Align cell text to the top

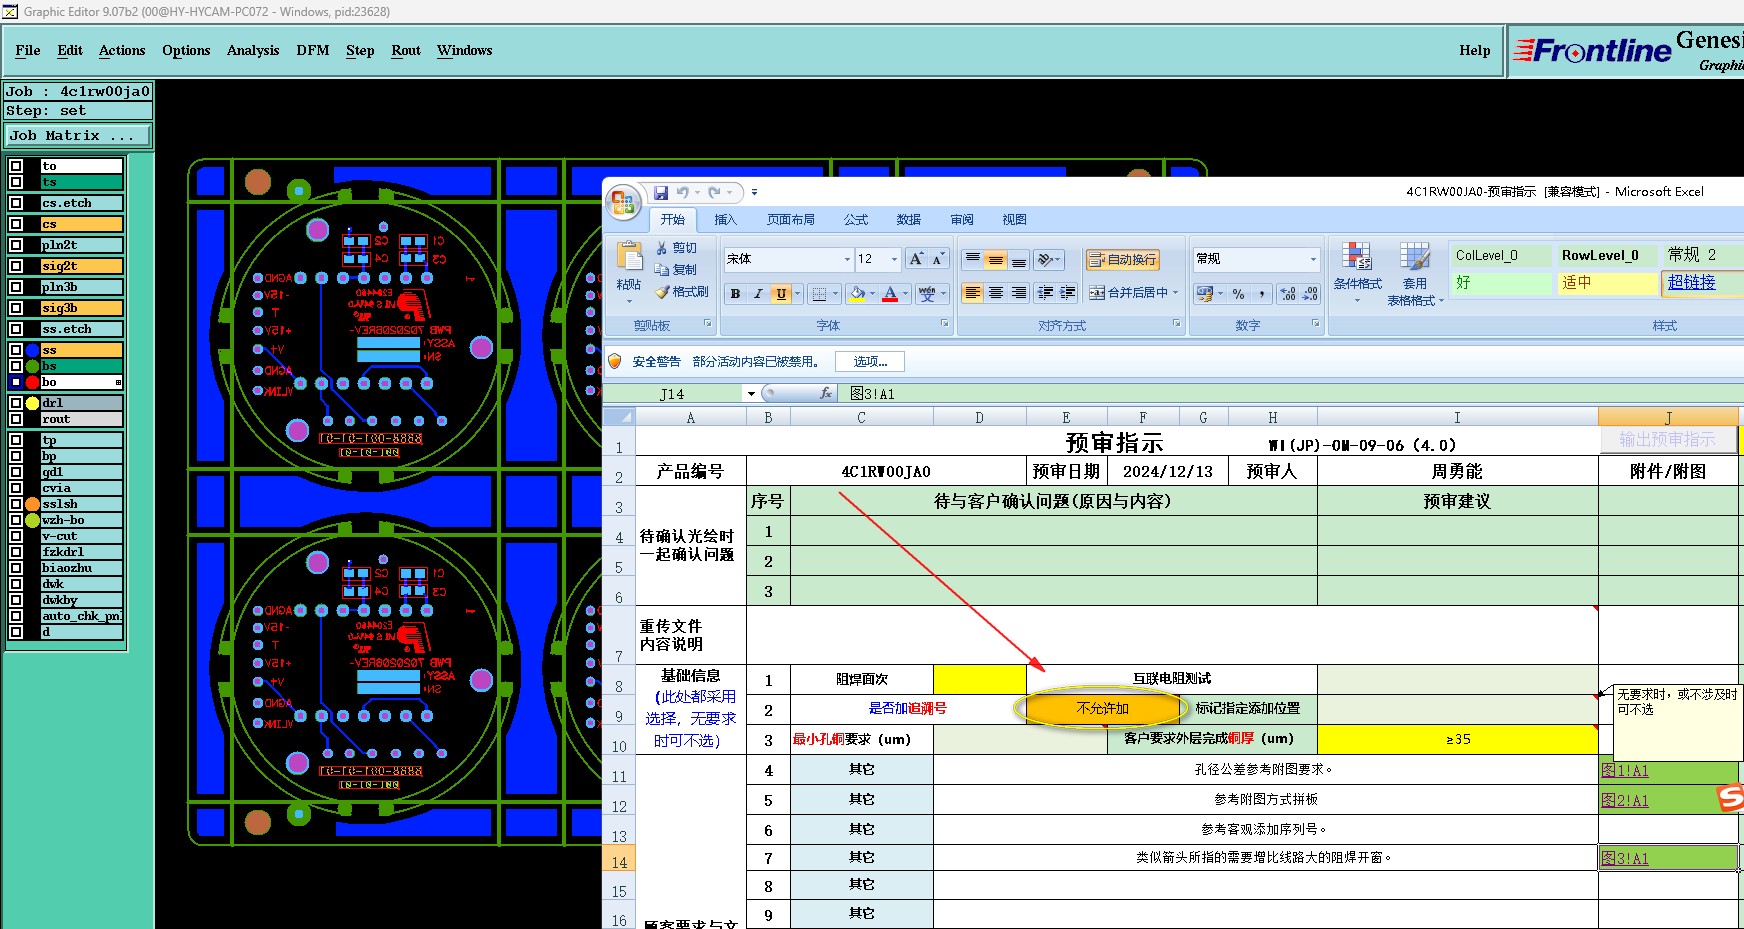pos(972,259)
